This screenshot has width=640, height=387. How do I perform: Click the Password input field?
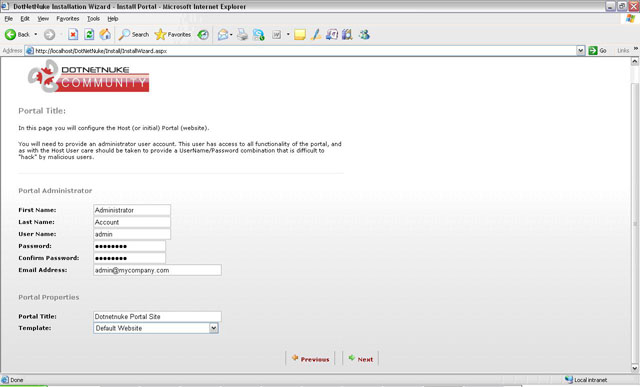point(129,246)
